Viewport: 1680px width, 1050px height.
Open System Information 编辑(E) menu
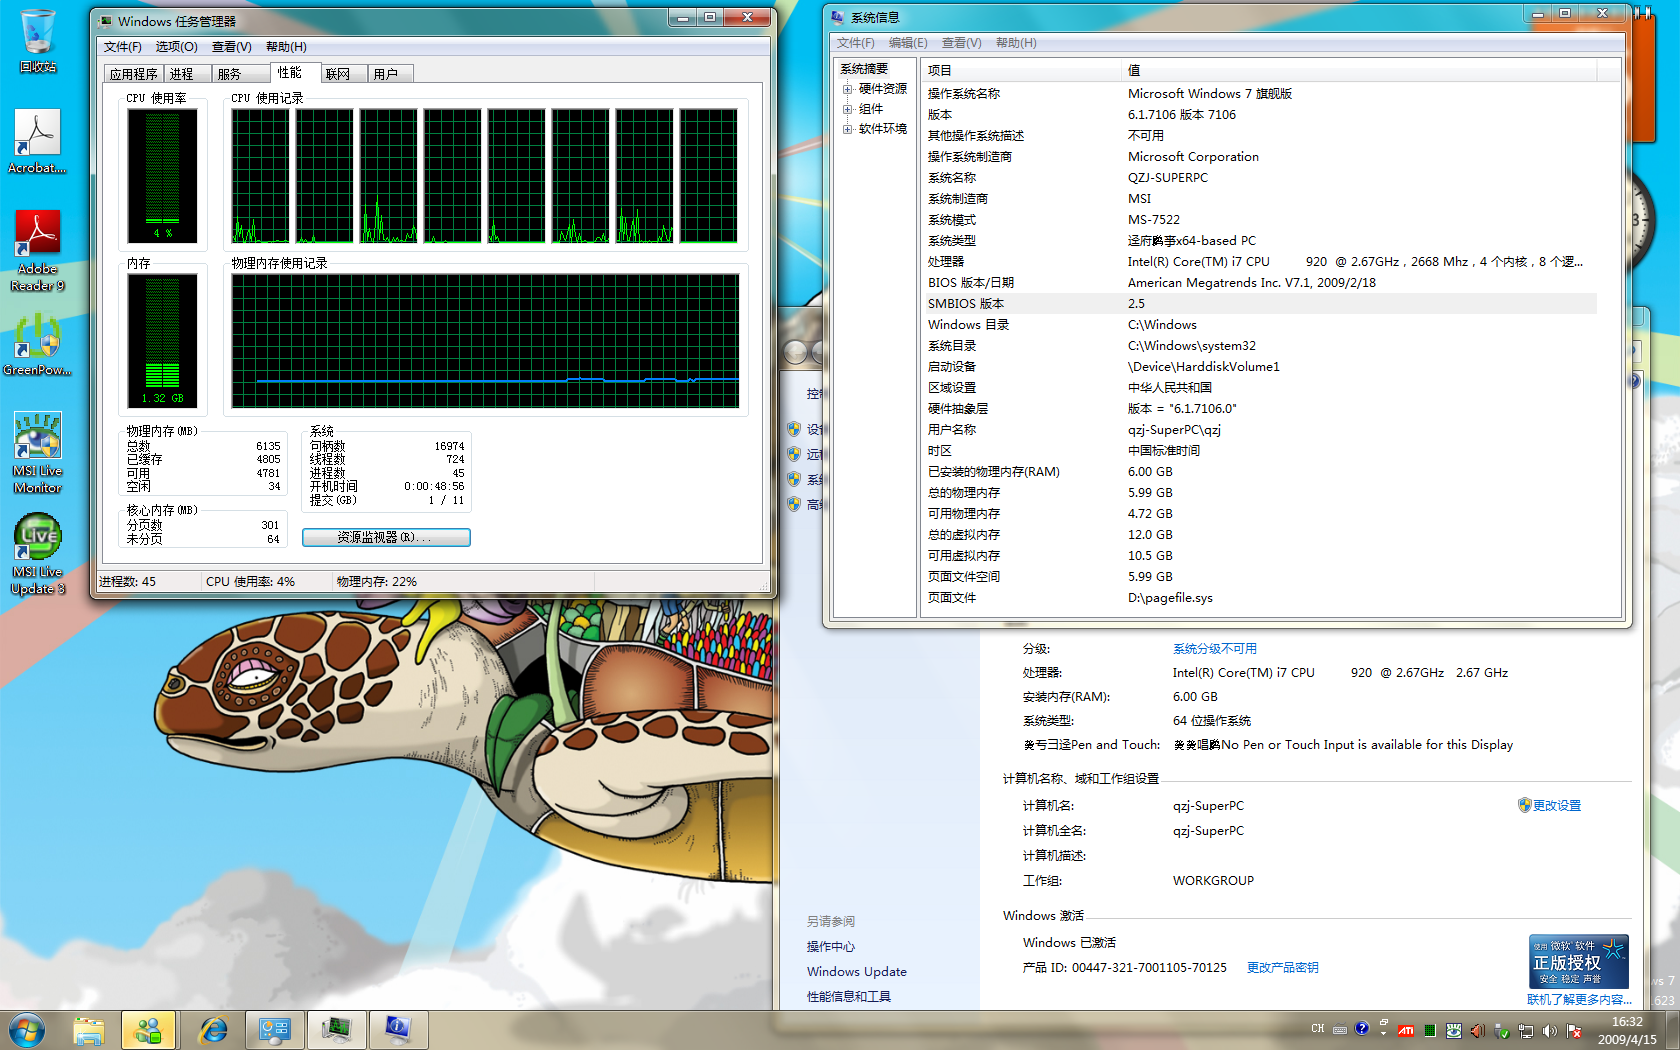(x=908, y=43)
